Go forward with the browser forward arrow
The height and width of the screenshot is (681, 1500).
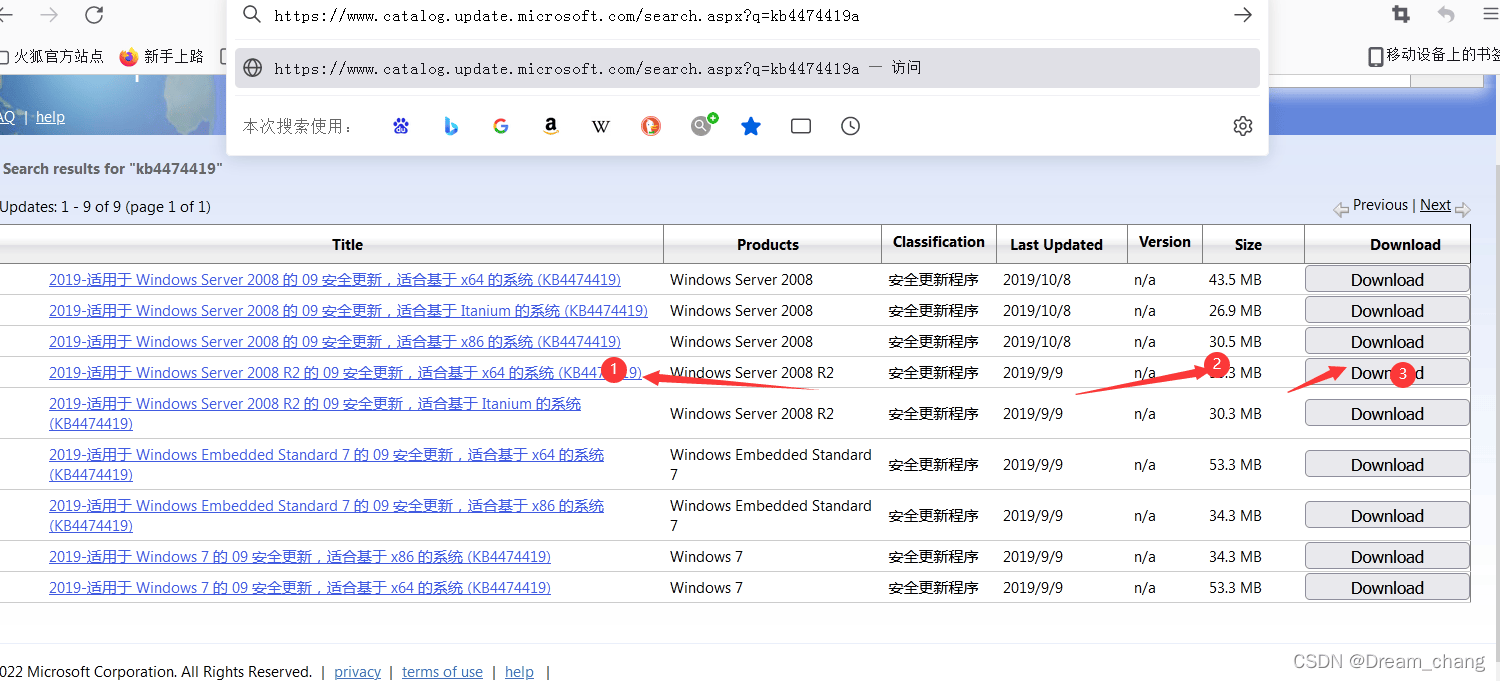(49, 15)
